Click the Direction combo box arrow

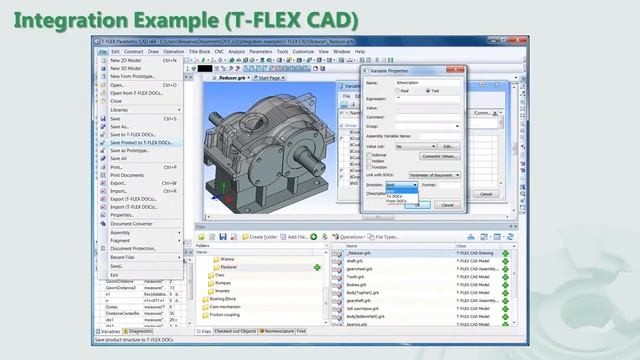pyautogui.click(x=415, y=185)
